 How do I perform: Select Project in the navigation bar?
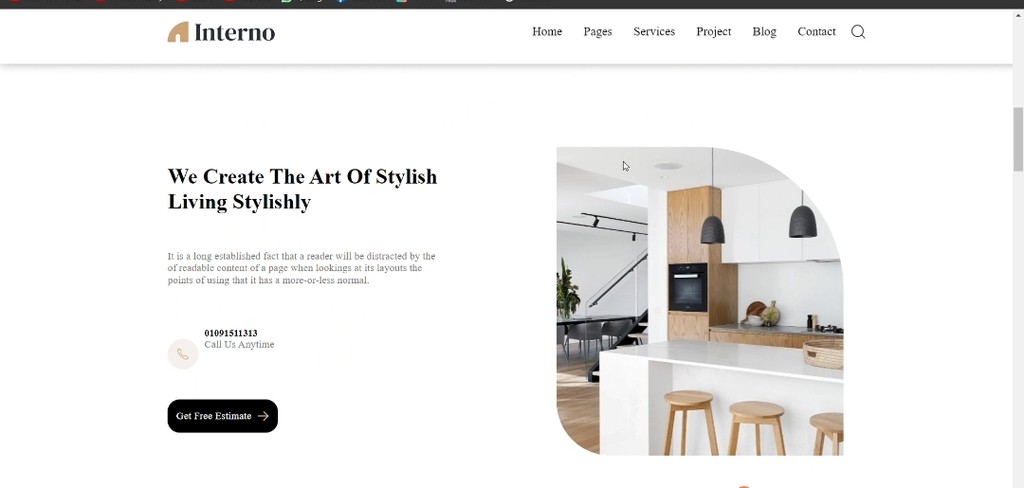click(713, 31)
